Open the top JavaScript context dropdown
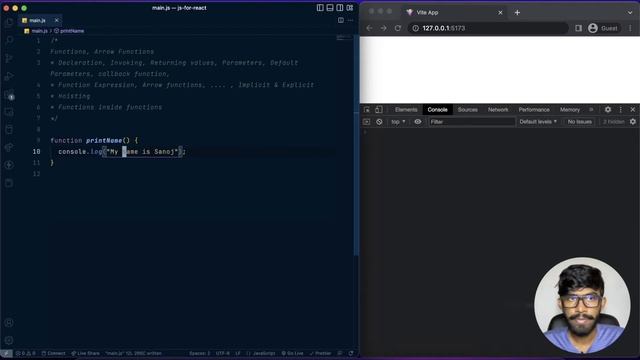Screen dimensions: 640x360 398,122
